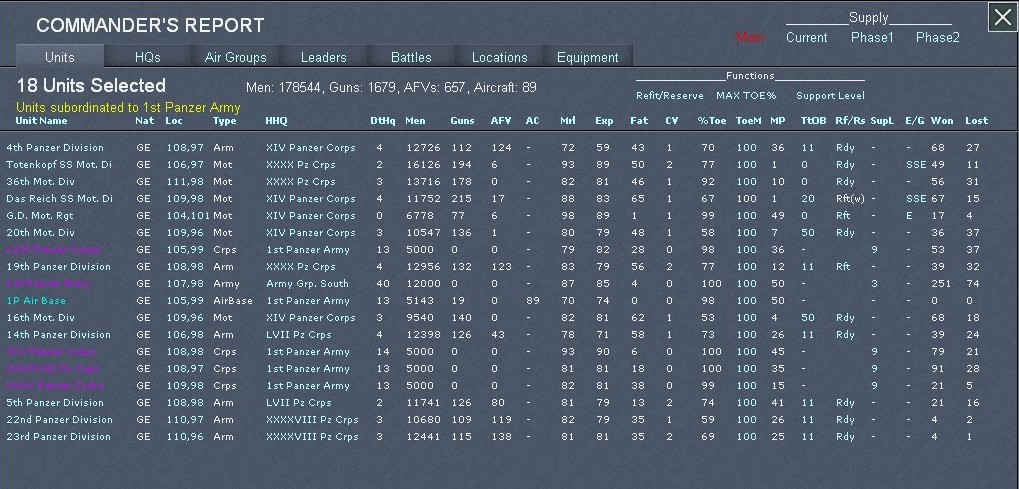Close the Commander's Report window
1019x489 pixels.
click(1002, 17)
